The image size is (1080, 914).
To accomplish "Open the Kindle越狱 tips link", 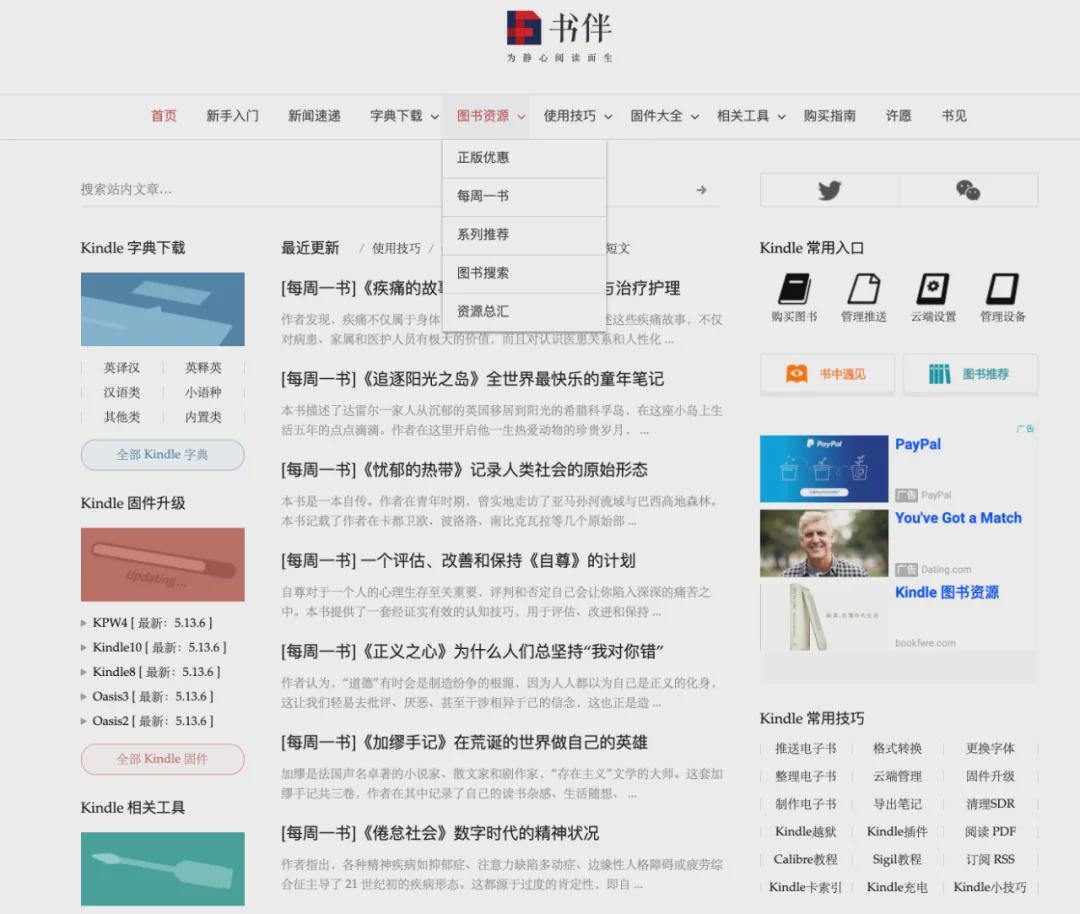I will click(x=805, y=832).
